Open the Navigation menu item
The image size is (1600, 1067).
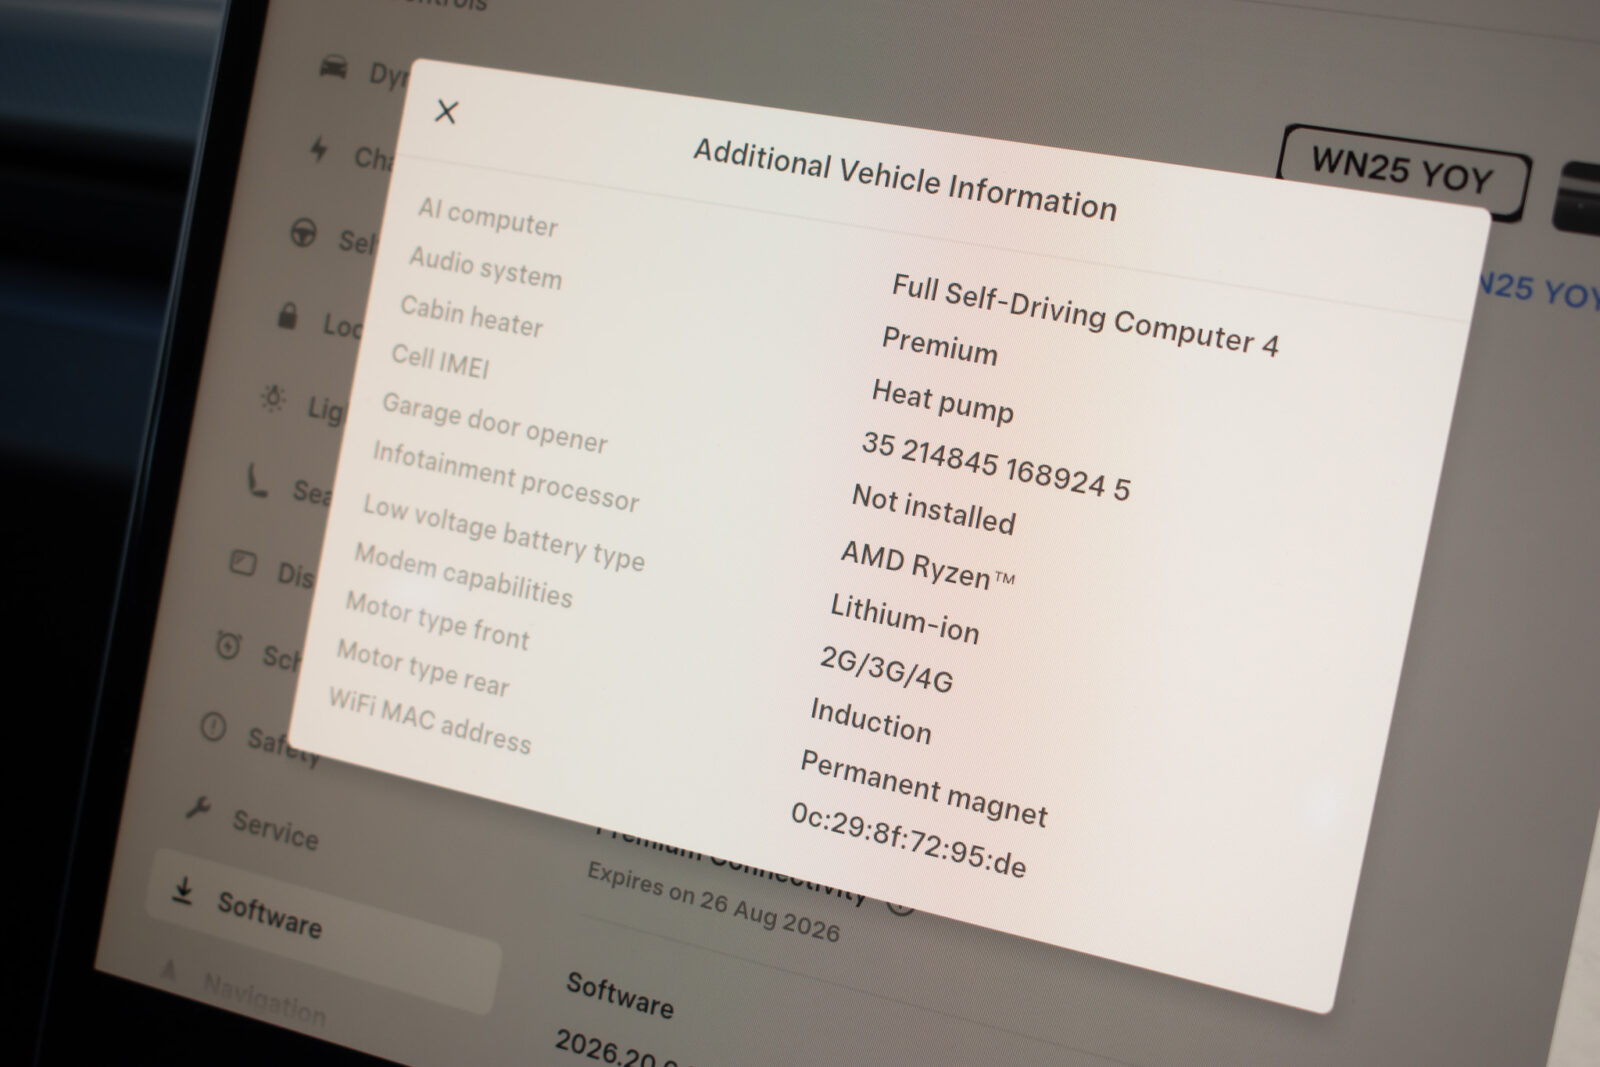[264, 1000]
